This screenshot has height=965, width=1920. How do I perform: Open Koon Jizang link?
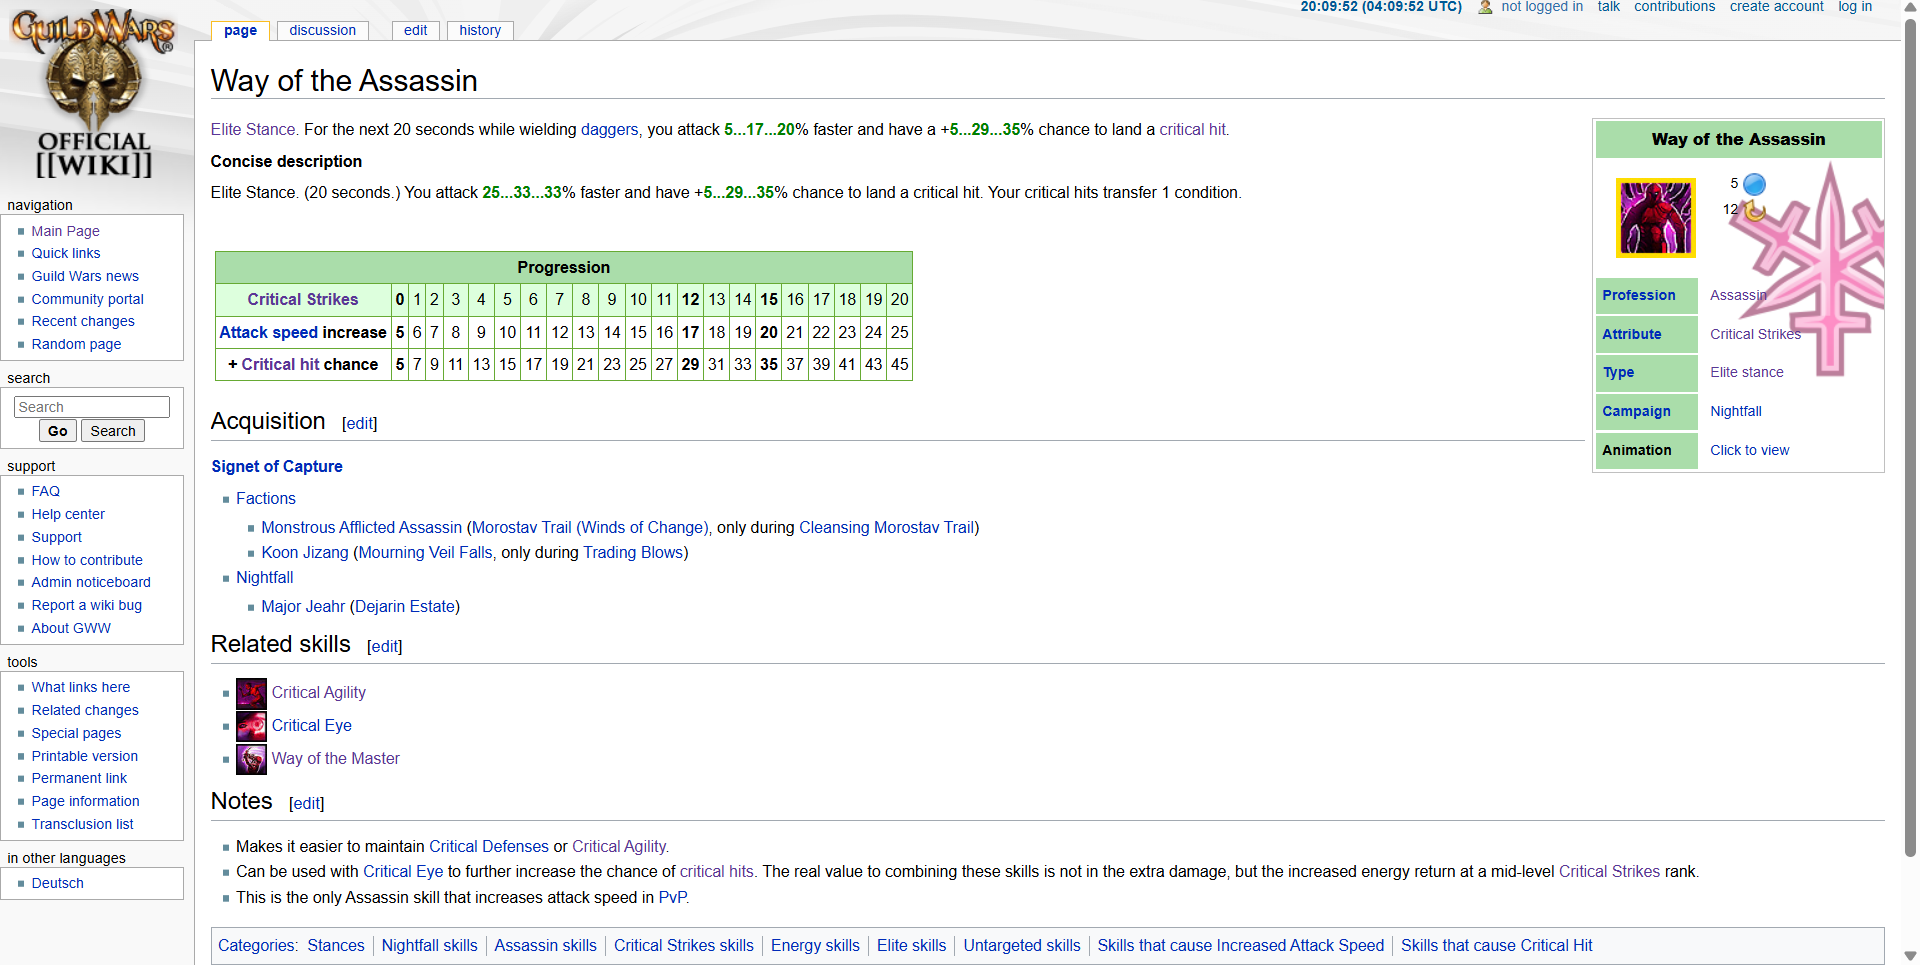(305, 553)
